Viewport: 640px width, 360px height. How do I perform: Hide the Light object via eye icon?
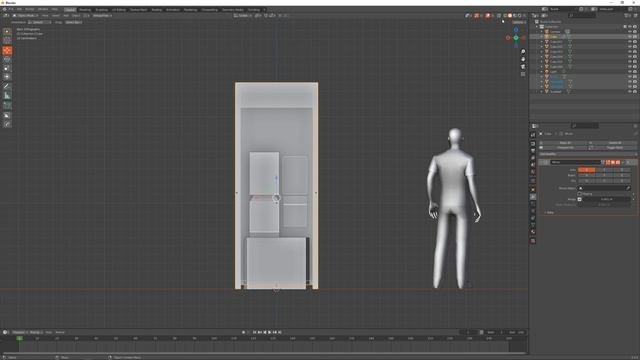(630, 71)
